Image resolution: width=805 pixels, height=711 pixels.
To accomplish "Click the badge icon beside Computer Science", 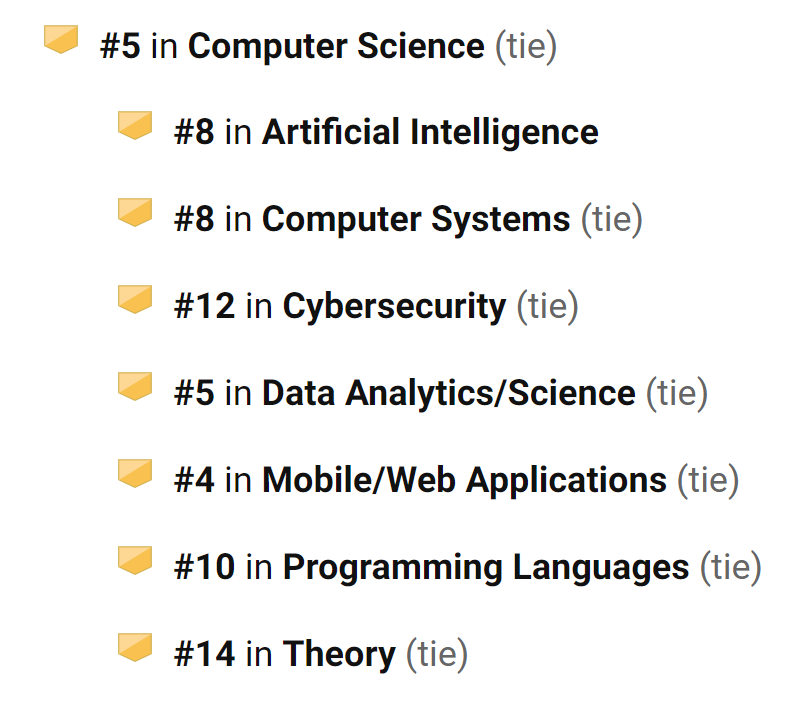I will pyautogui.click(x=61, y=39).
